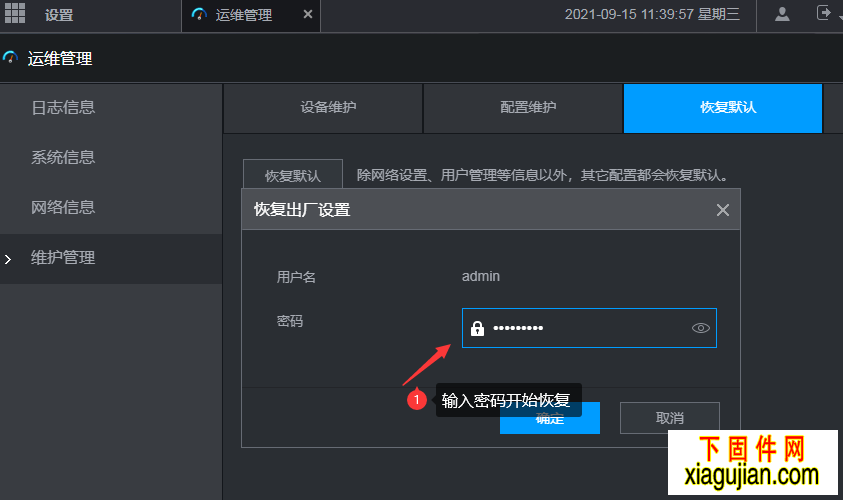Image resolution: width=843 pixels, height=500 pixels.
Task: Open the app grid menu icon
Action: point(15,13)
